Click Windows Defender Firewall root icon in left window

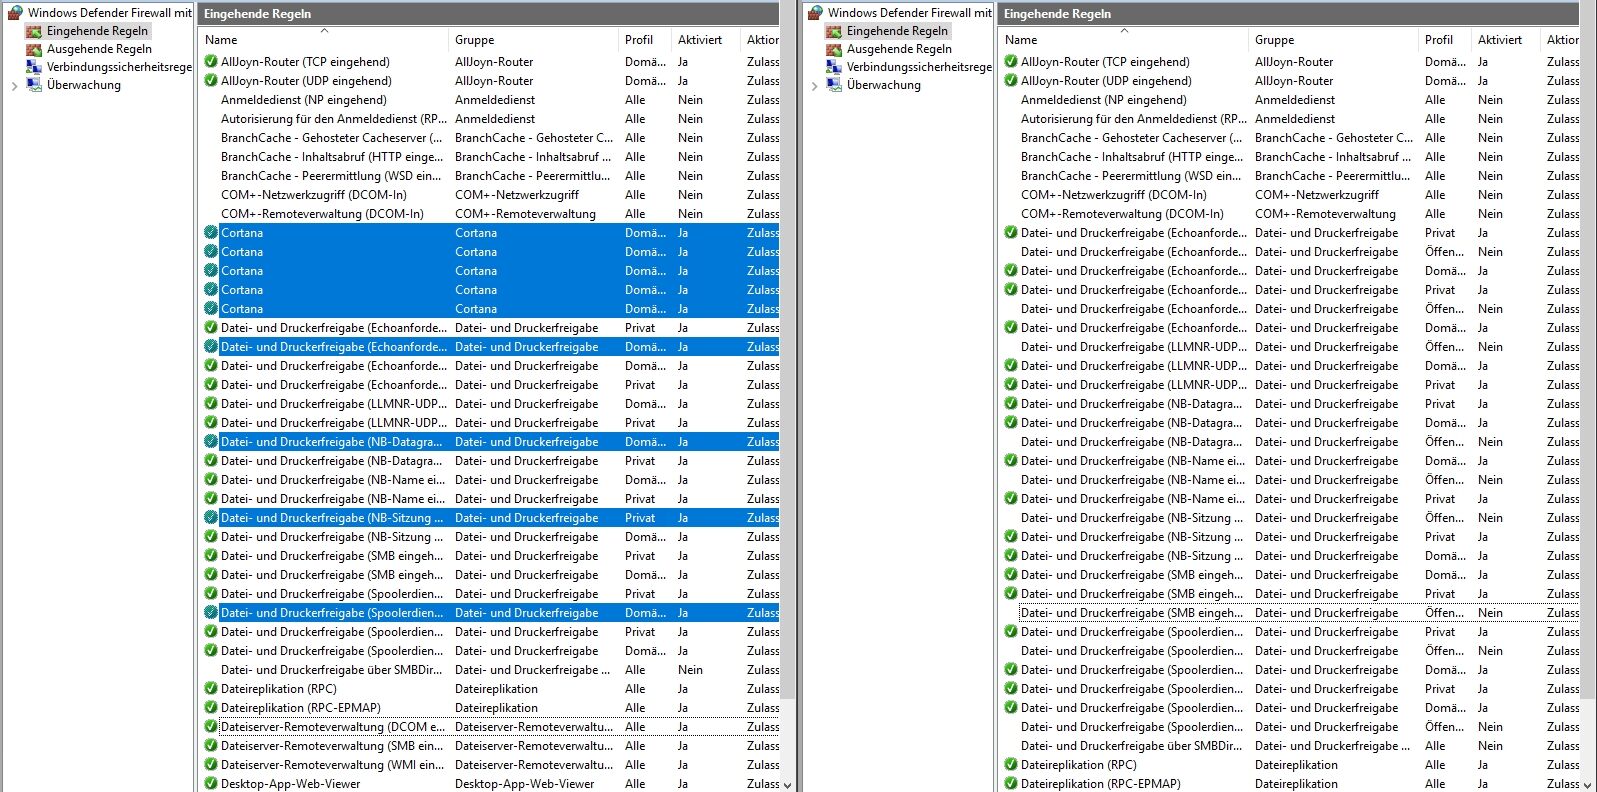[x=15, y=13]
